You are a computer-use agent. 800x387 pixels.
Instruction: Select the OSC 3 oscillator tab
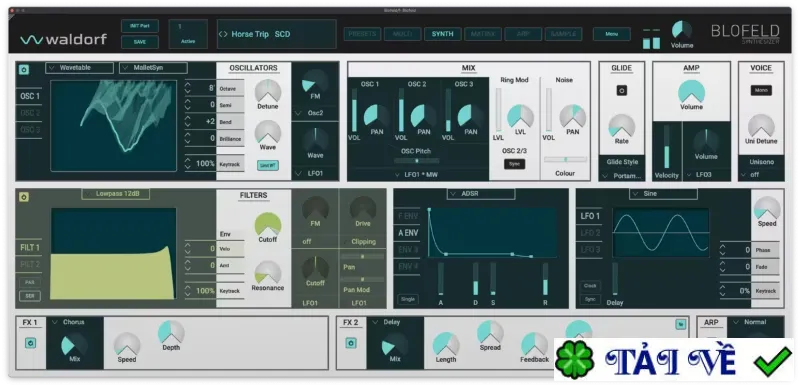pyautogui.click(x=30, y=130)
